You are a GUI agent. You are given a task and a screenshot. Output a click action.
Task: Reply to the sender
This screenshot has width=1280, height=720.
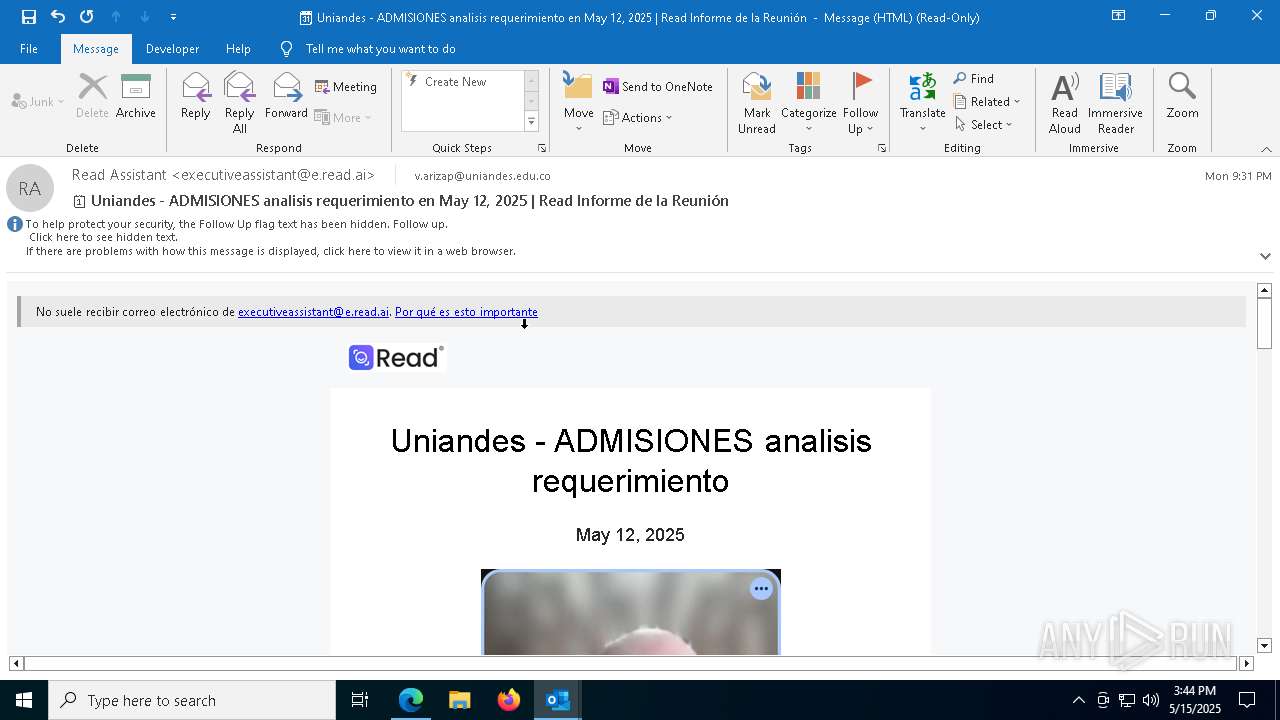click(196, 96)
